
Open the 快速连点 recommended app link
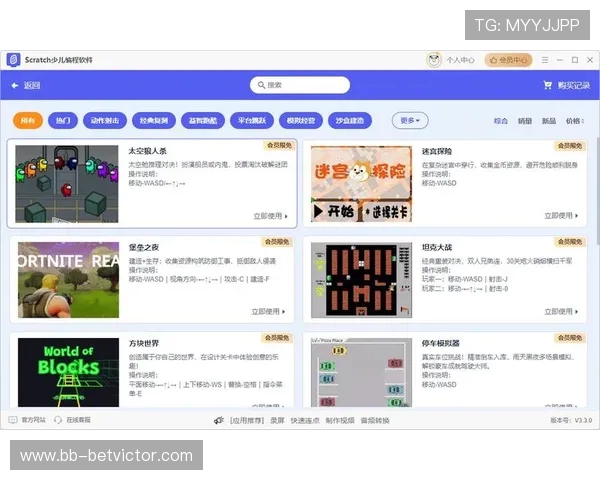[305, 421]
